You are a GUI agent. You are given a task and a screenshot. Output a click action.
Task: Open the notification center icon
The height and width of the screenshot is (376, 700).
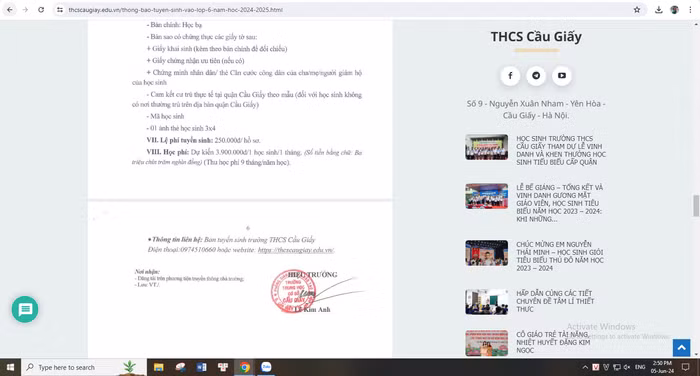point(686,367)
